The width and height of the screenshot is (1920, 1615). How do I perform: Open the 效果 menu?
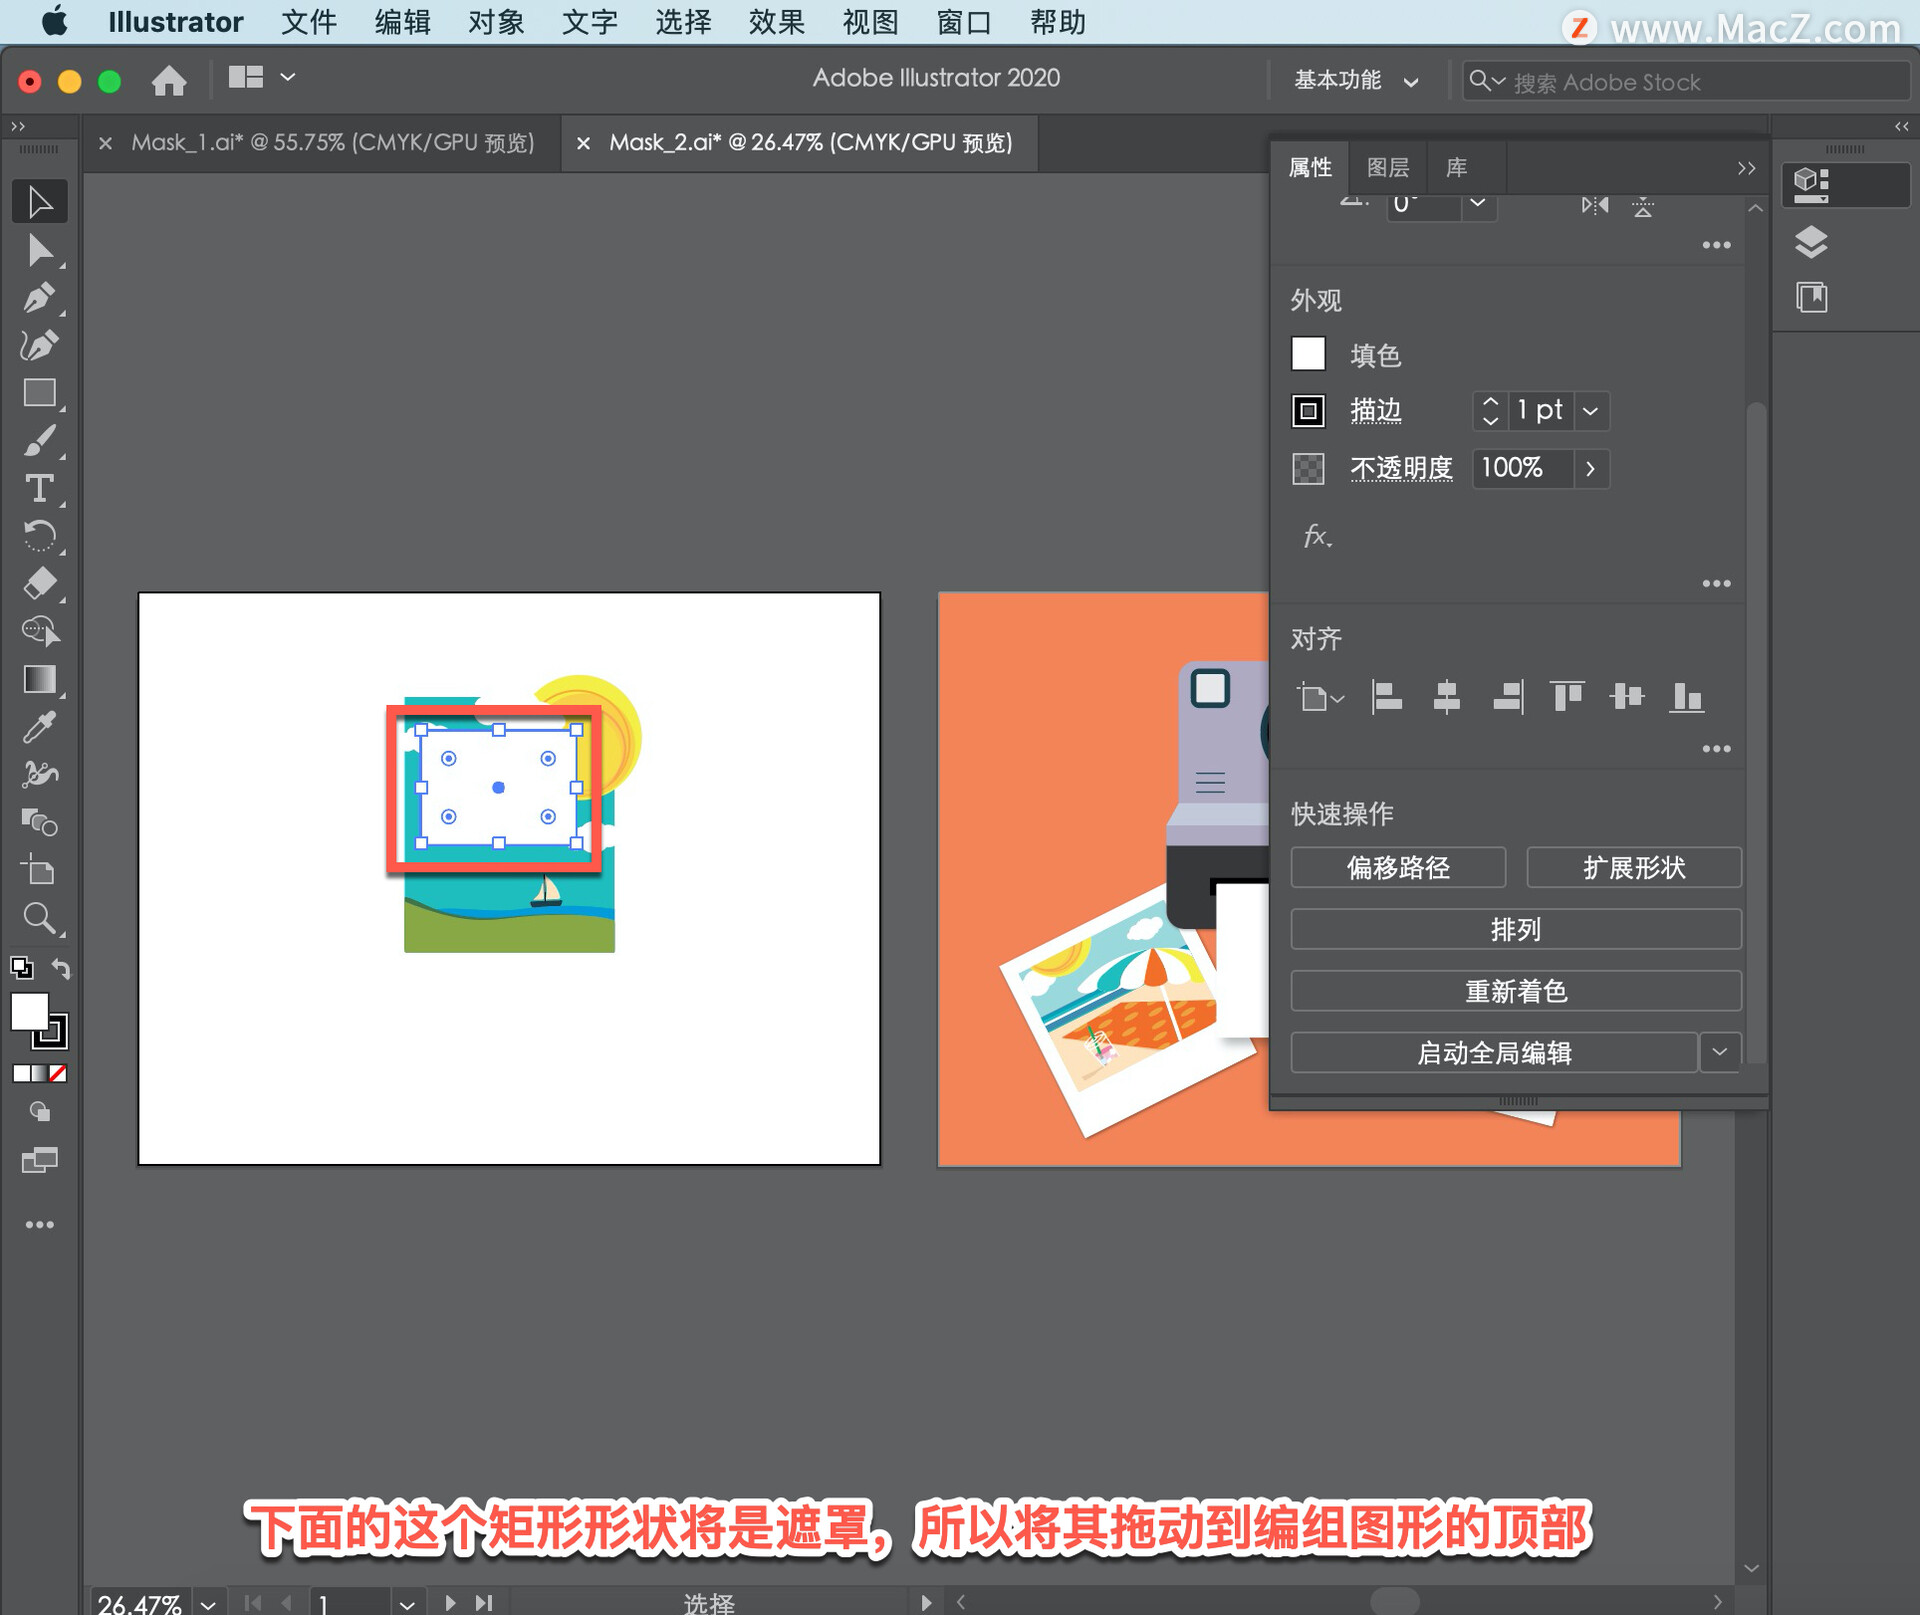[776, 22]
